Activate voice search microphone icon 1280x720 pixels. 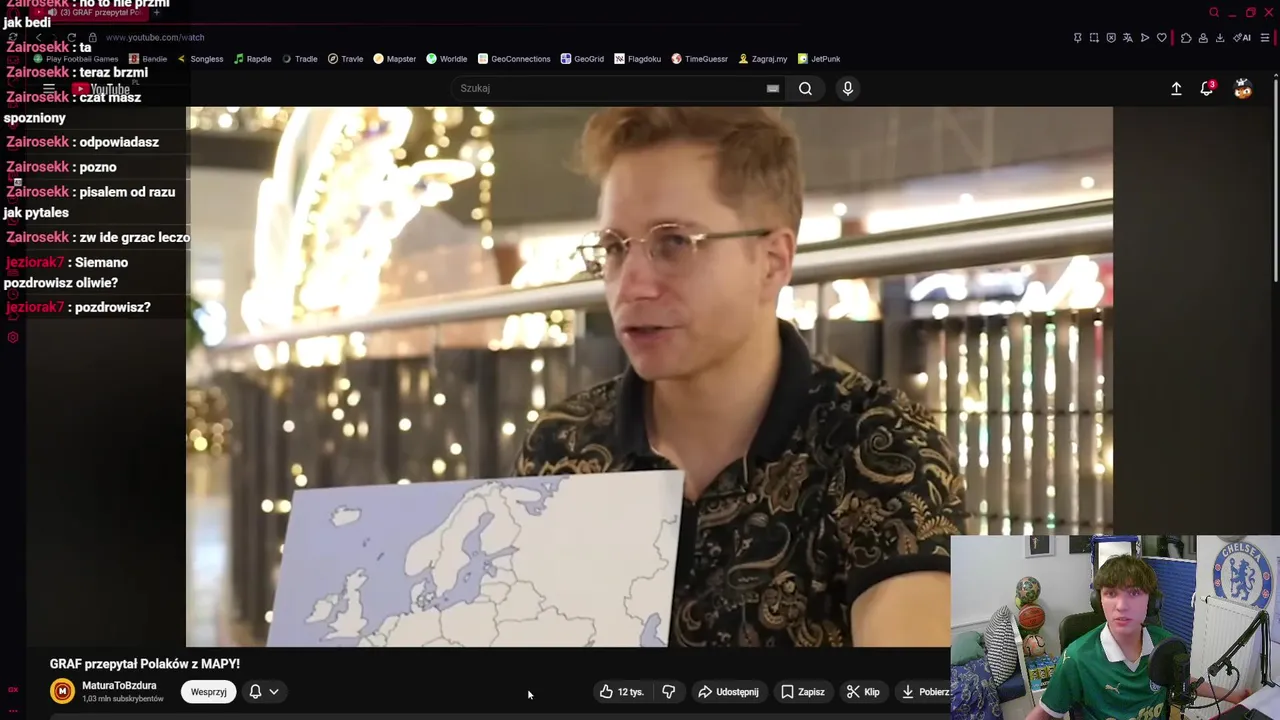pos(847,88)
